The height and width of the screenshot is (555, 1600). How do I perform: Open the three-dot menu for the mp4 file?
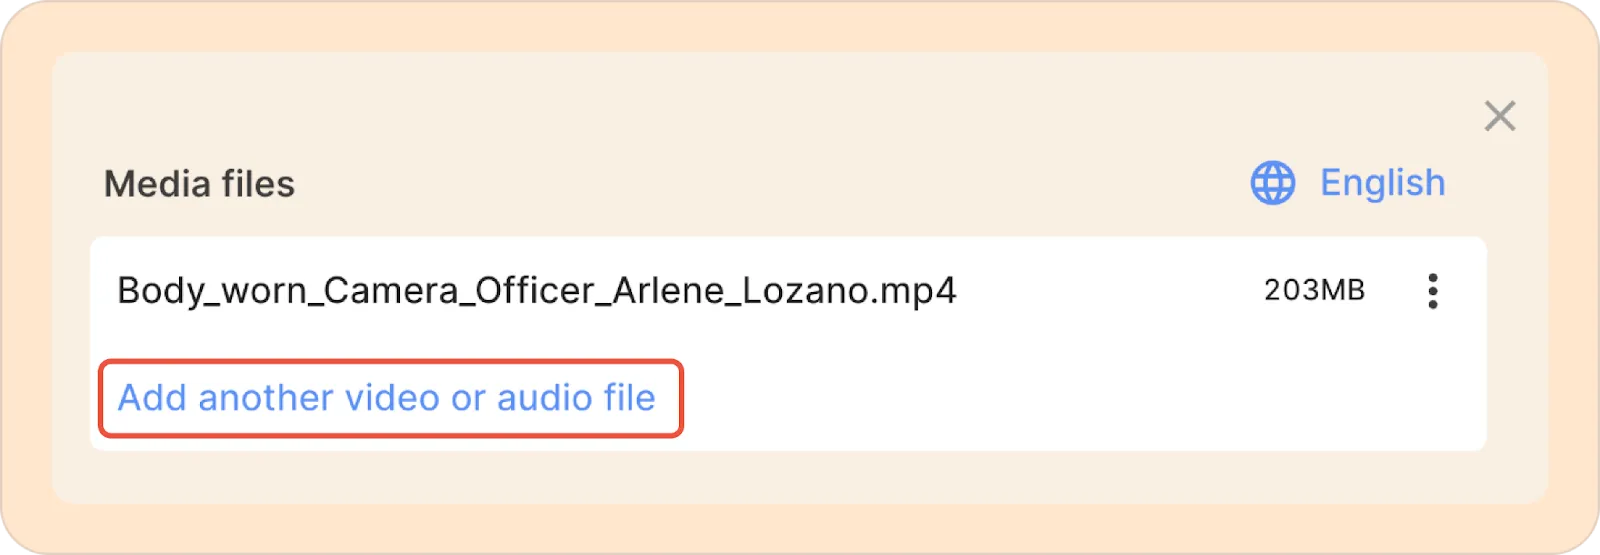coord(1432,291)
